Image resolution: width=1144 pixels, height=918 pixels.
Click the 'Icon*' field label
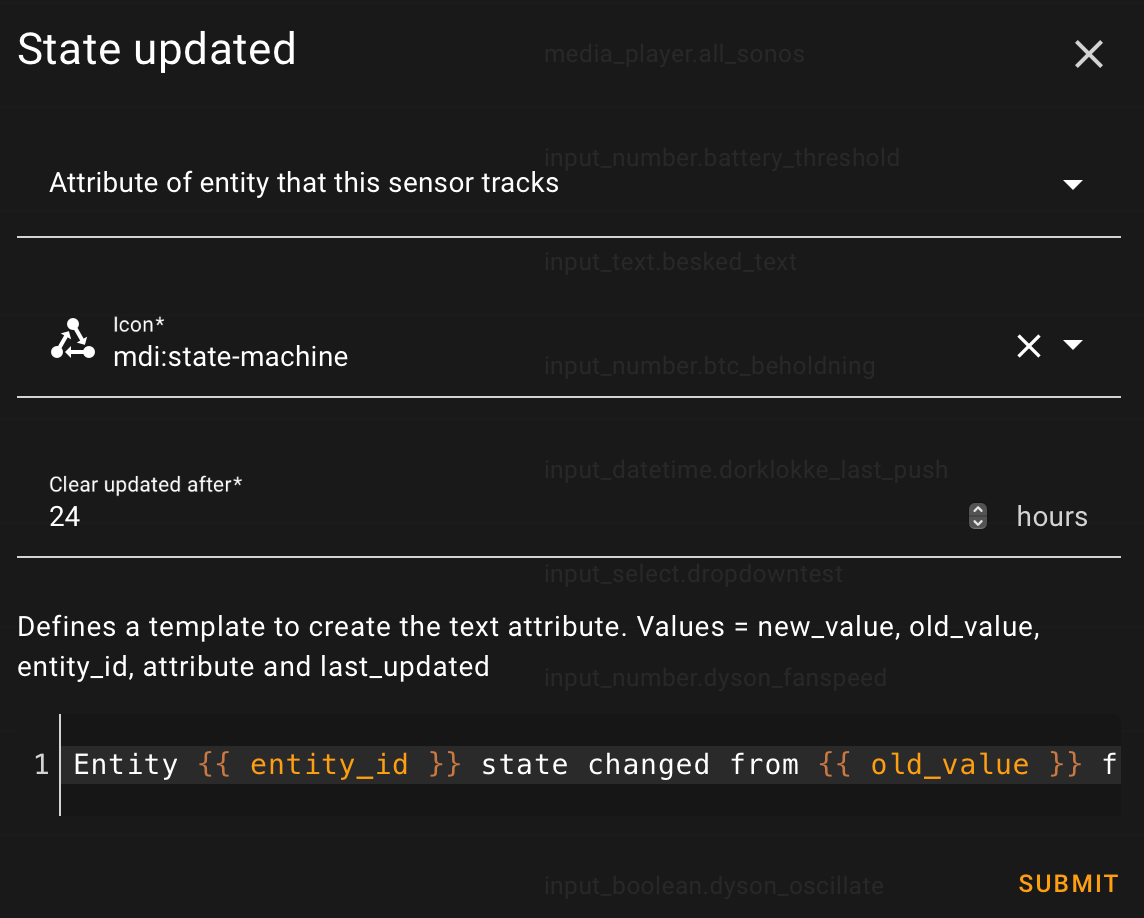[x=138, y=325]
